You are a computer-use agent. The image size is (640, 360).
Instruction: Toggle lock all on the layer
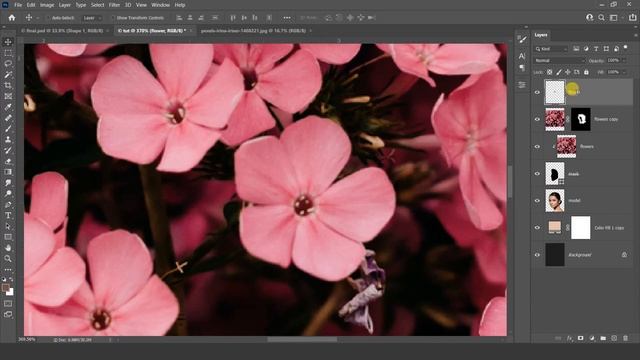pyautogui.click(x=586, y=72)
